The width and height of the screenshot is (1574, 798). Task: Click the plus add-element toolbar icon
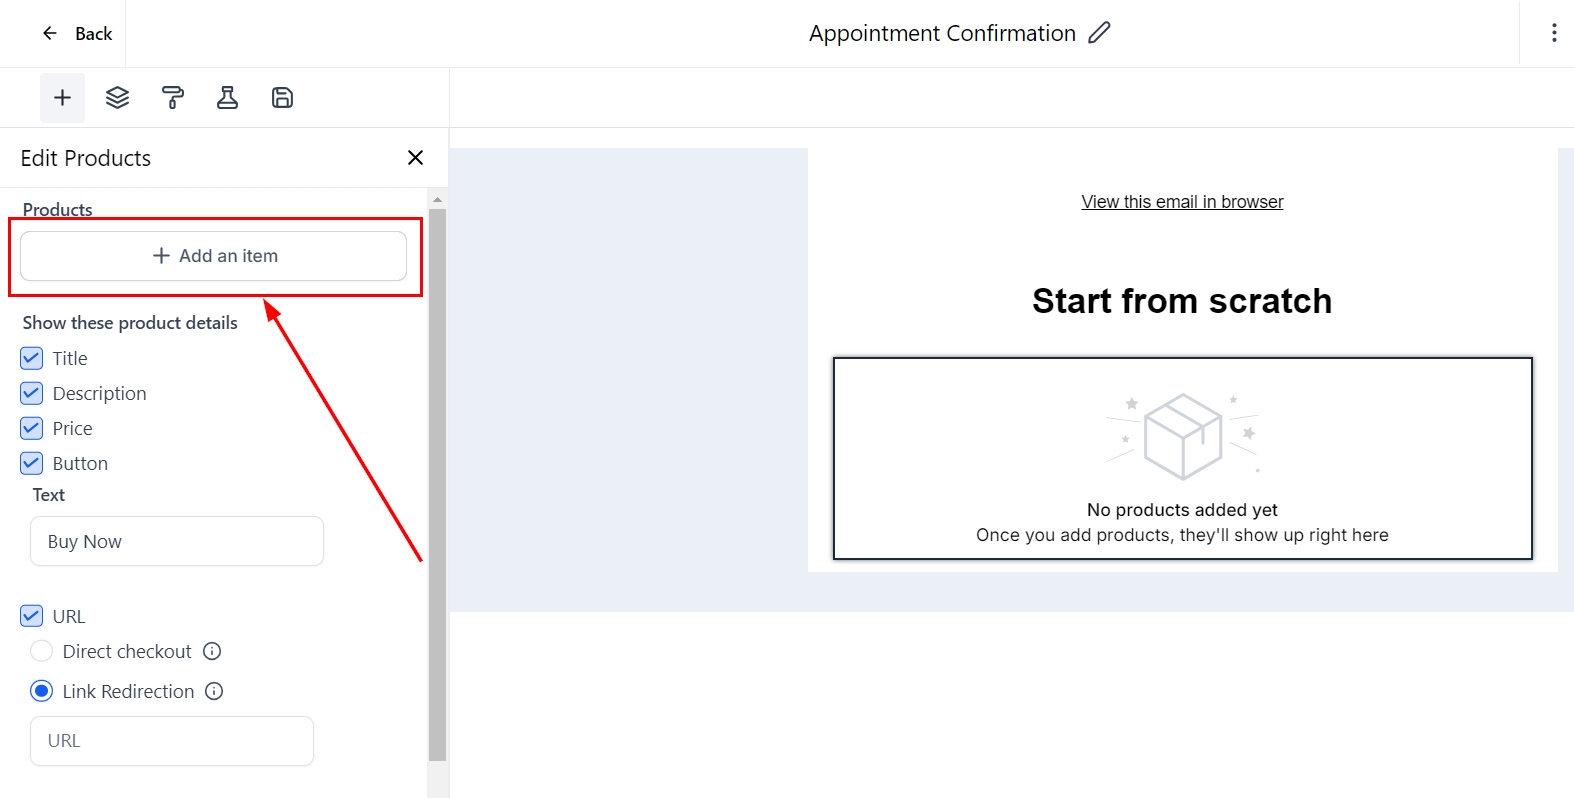click(62, 98)
